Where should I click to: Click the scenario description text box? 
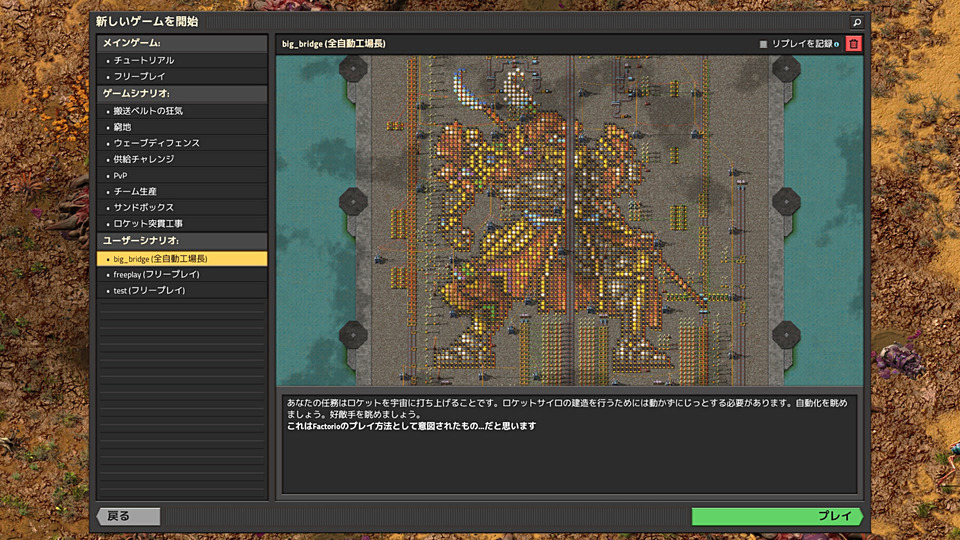[569, 444]
